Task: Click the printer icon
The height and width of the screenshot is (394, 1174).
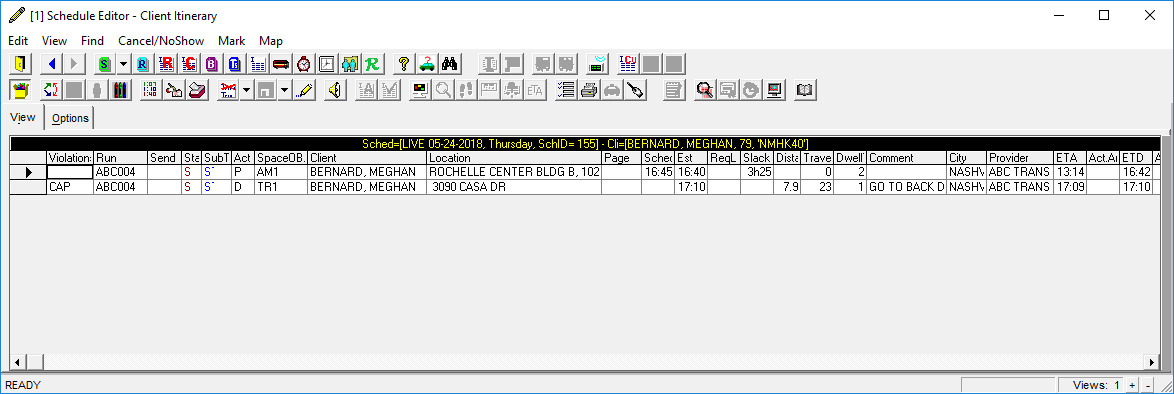Action: [x=590, y=90]
